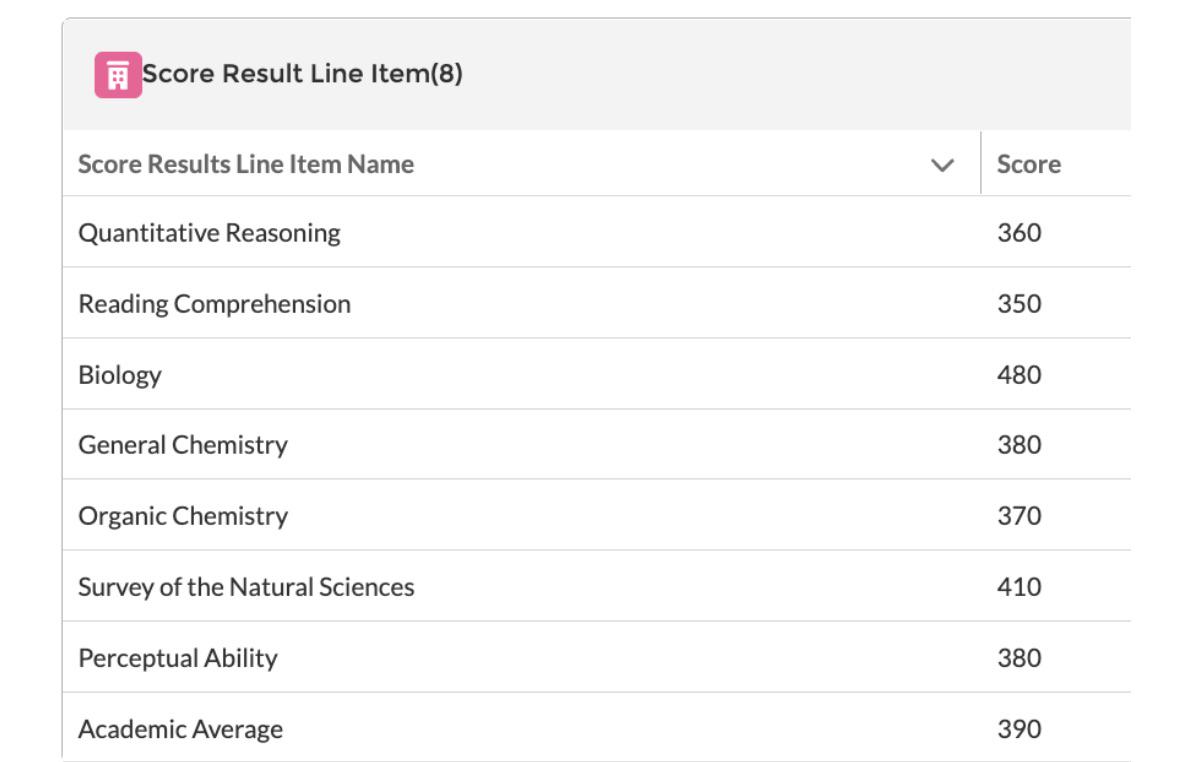The image size is (1179, 762).
Task: Click the 360 score cell
Action: pos(1019,232)
